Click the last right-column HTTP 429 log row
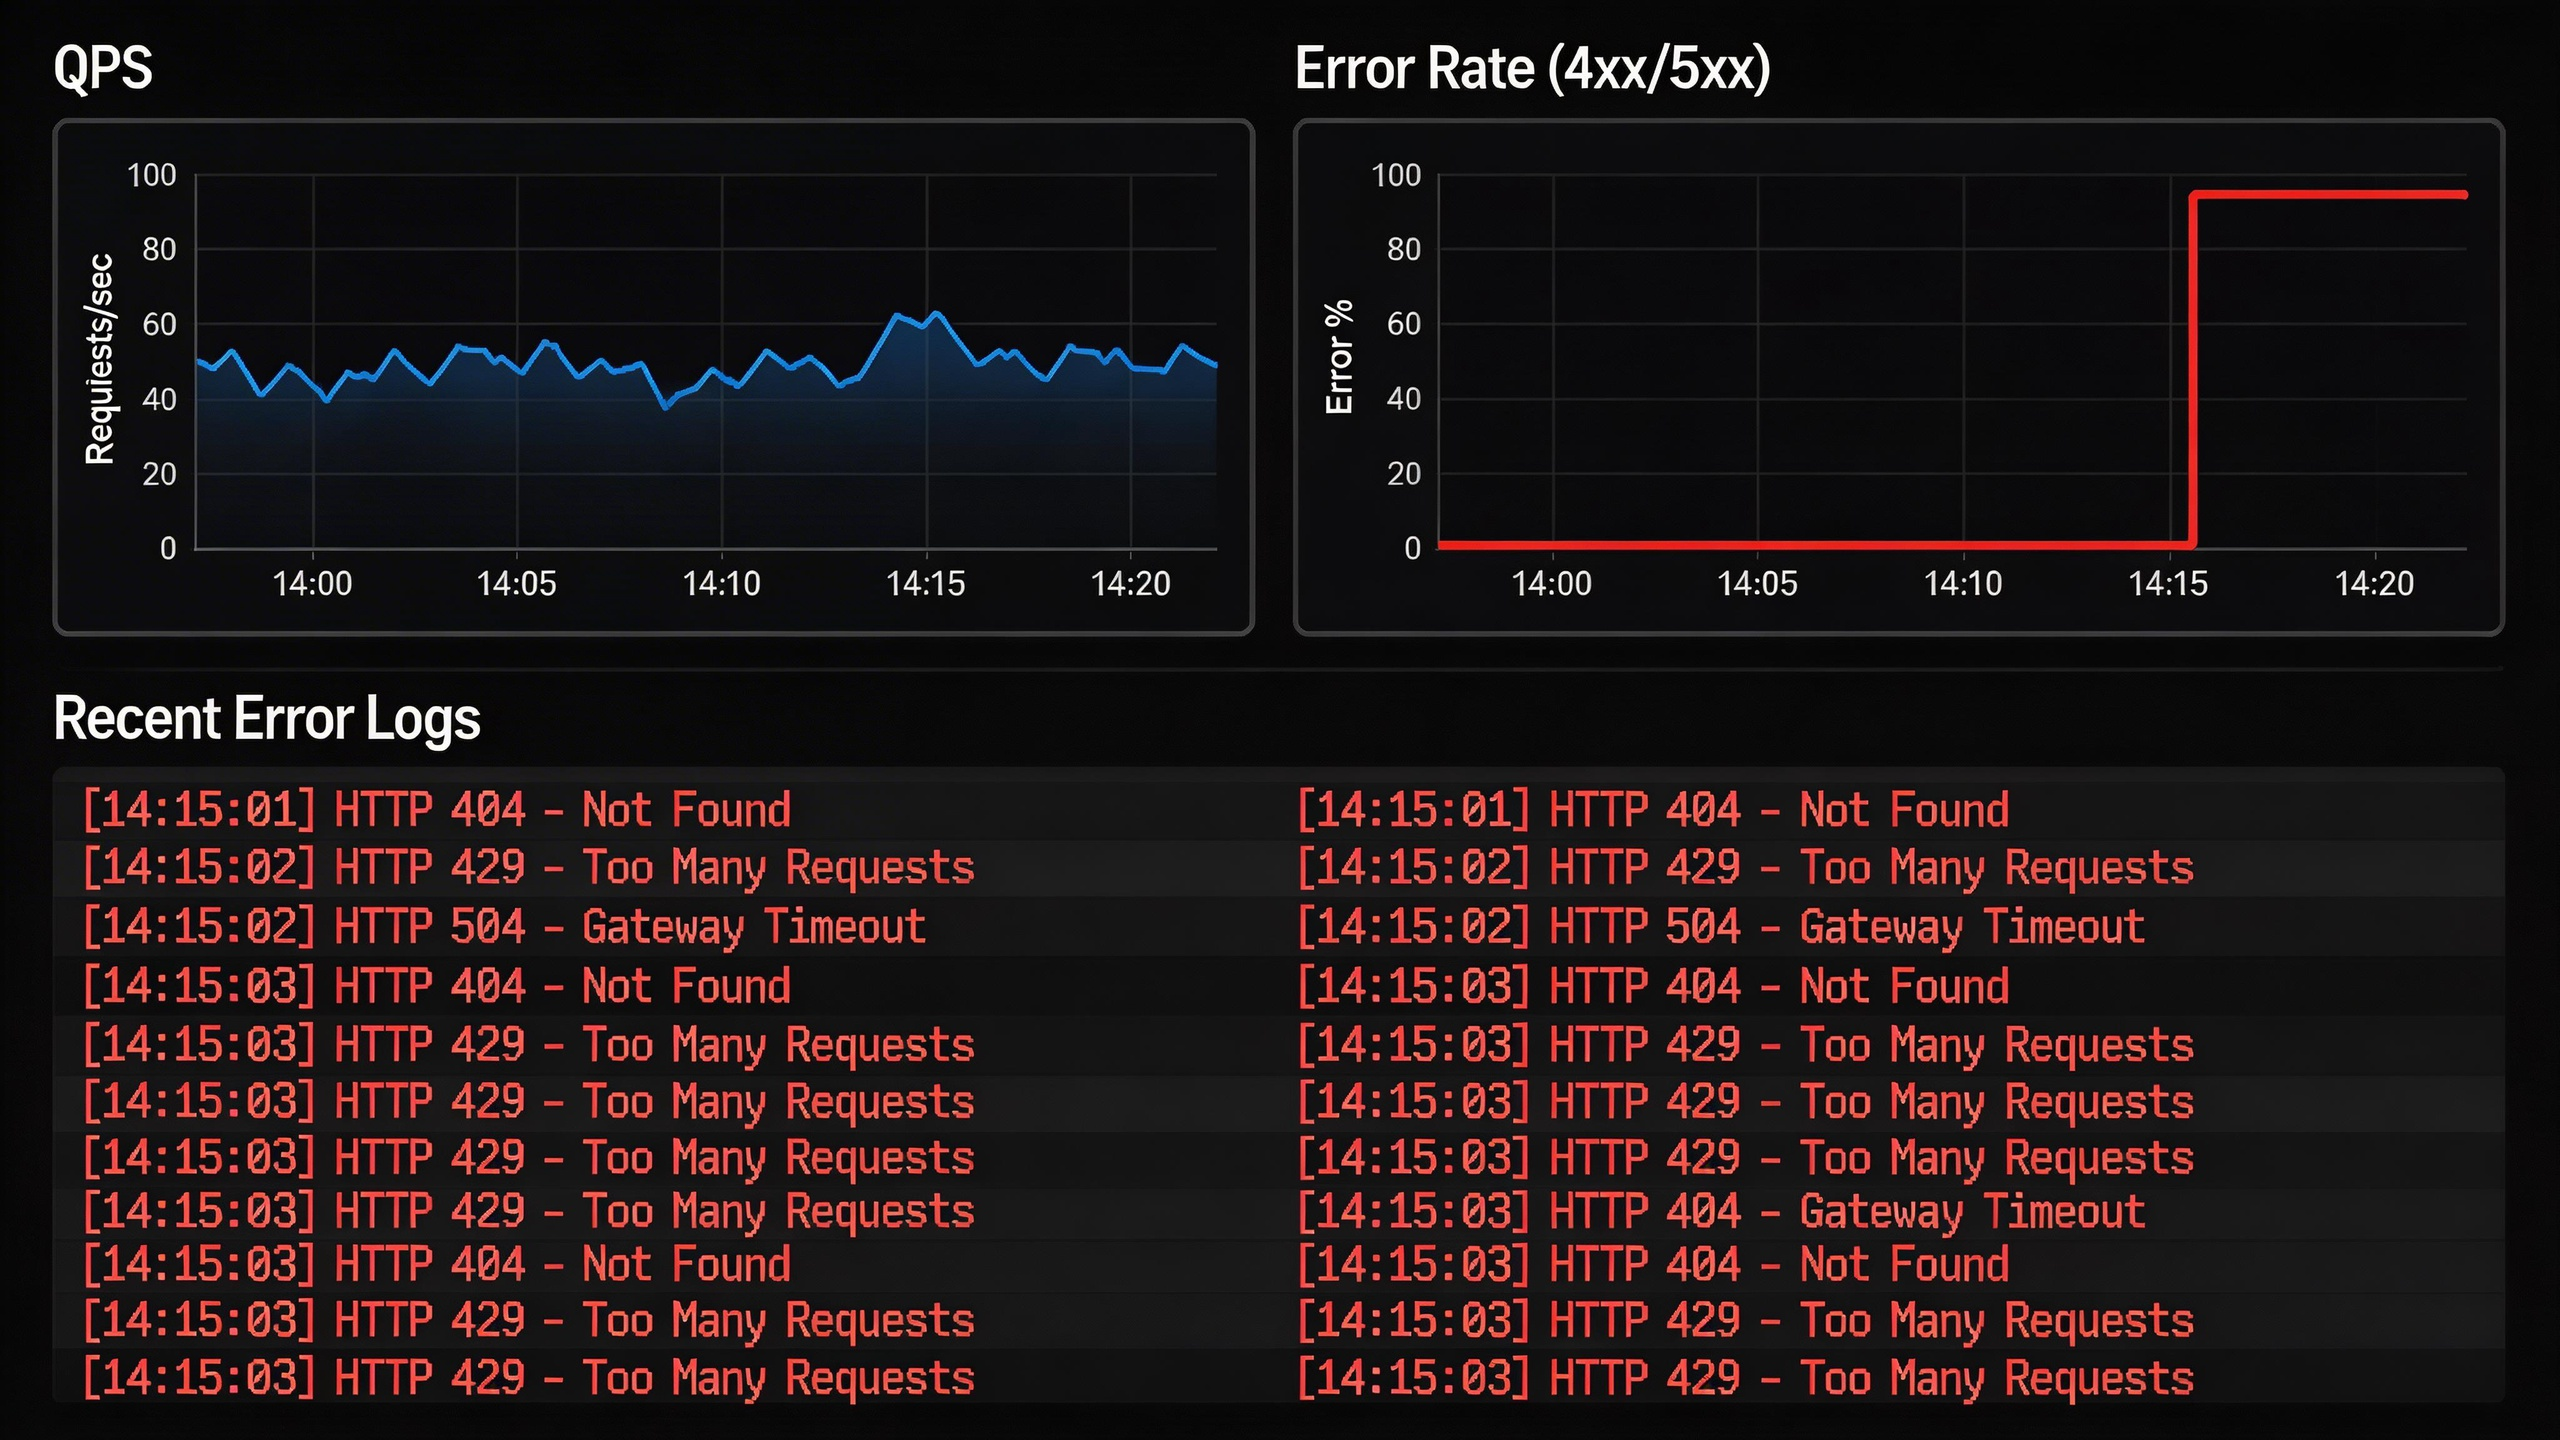This screenshot has width=2560, height=1440. point(1744,1377)
